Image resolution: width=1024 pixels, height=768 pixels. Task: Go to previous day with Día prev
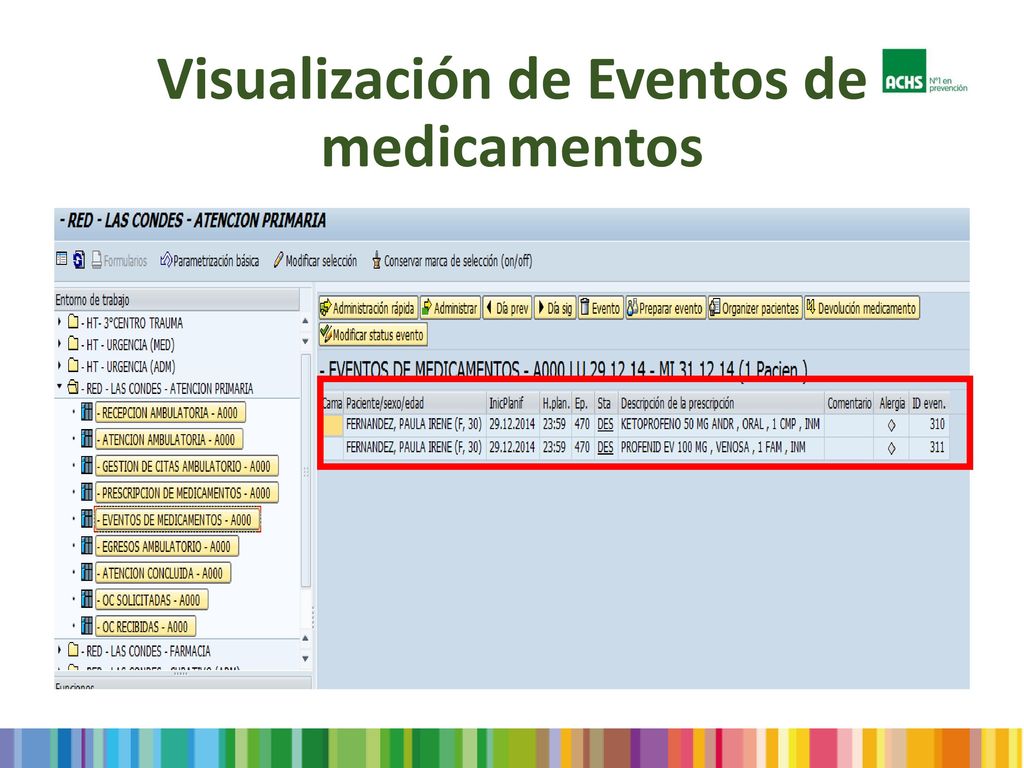507,308
